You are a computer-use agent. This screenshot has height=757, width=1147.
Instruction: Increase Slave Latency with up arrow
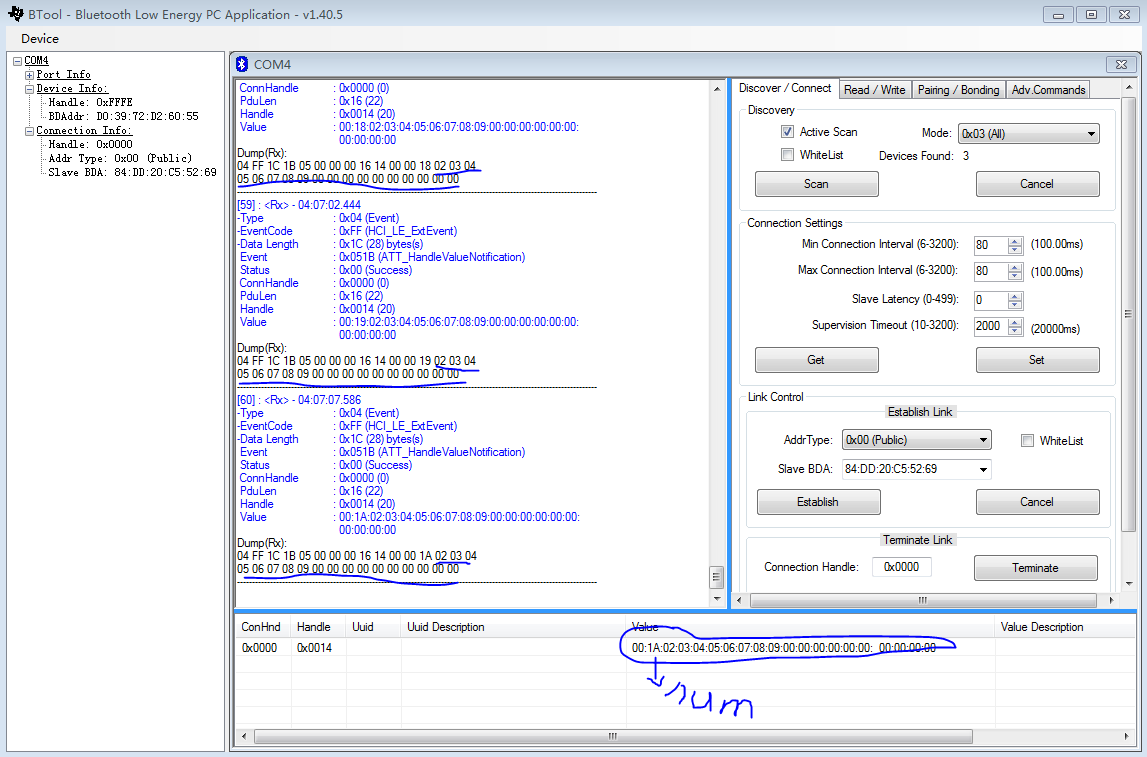pyautogui.click(x=1015, y=296)
